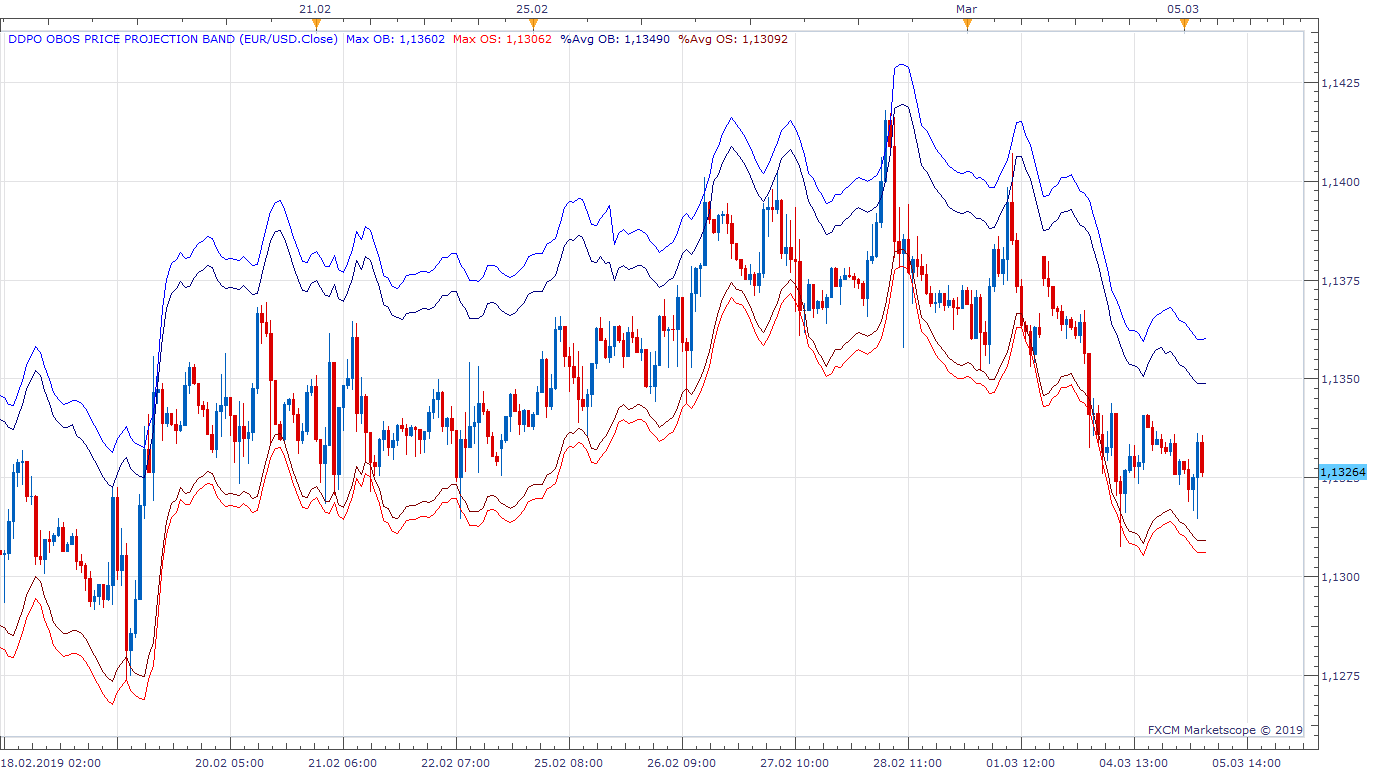The image size is (1376, 775).
Task: Click the 18.02.2019 02:00 time label
Action: 50,762
